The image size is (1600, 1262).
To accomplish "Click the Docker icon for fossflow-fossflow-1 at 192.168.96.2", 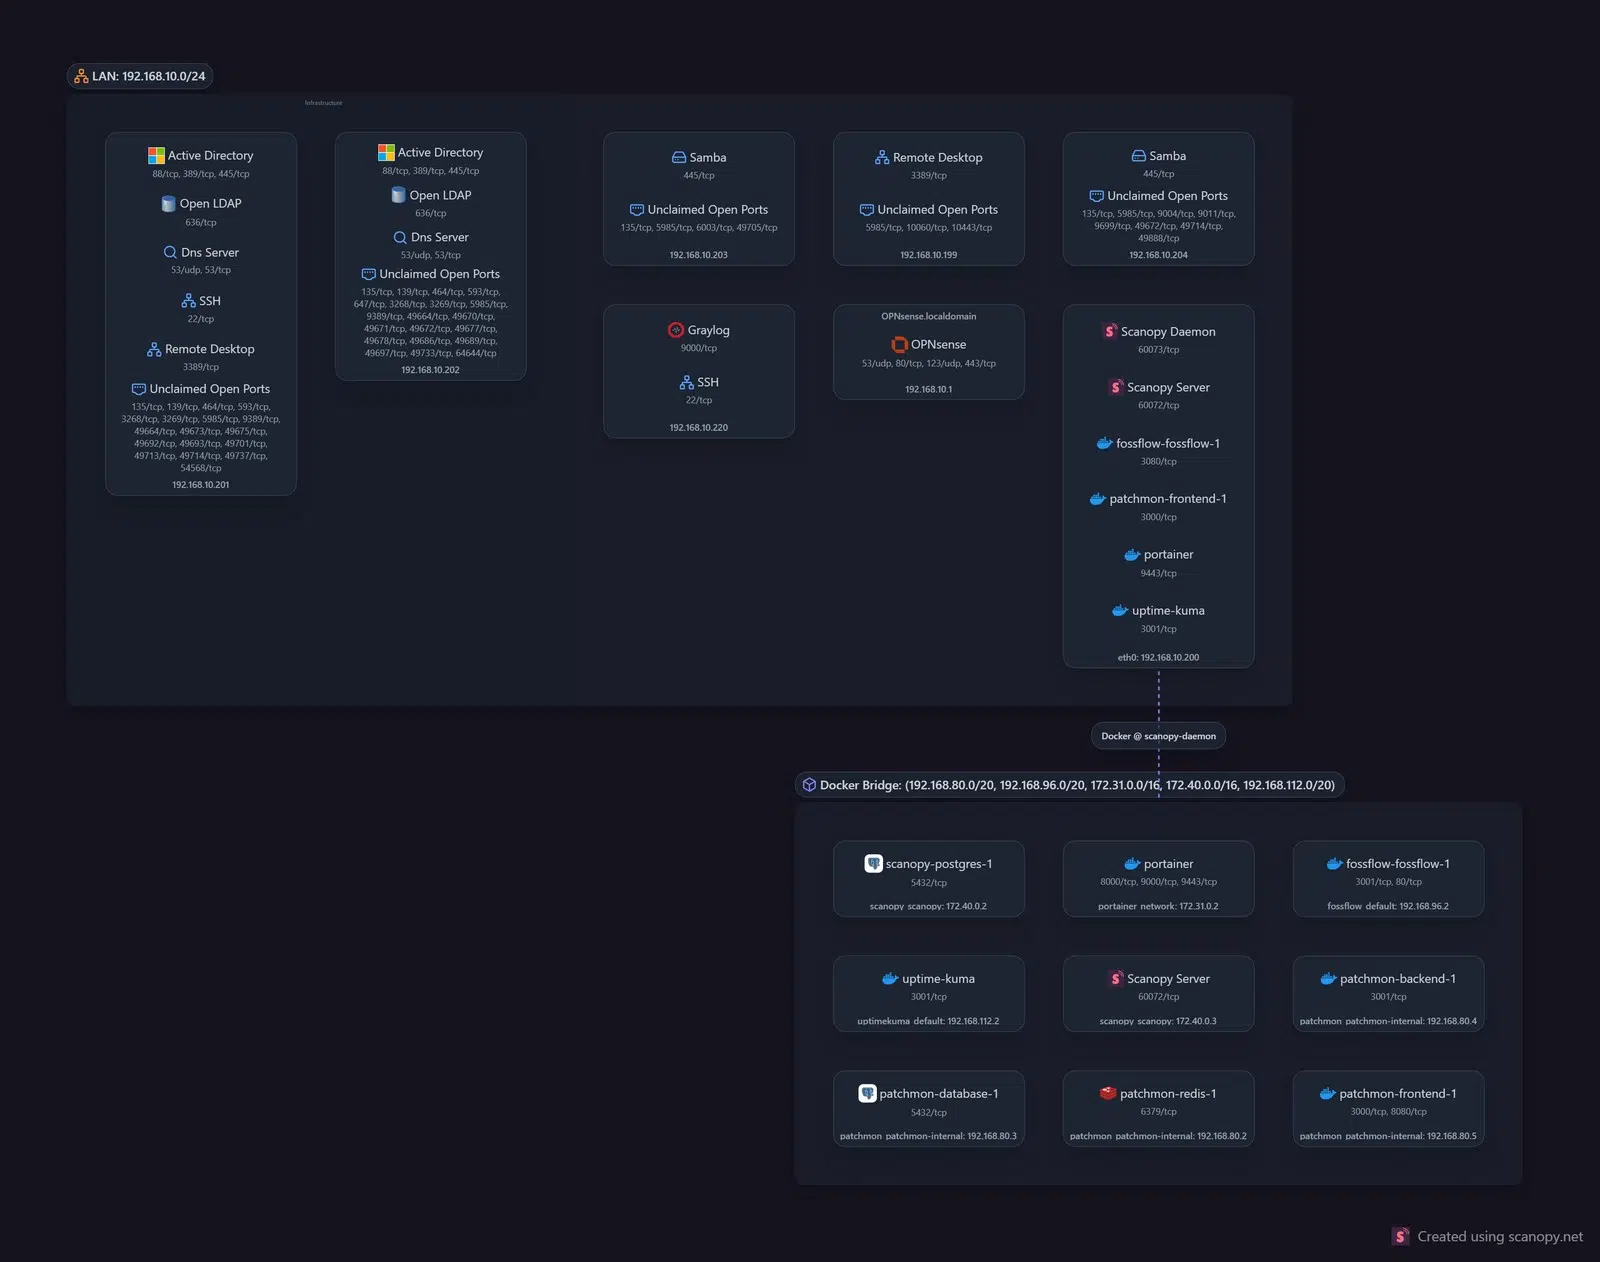I will [1334, 864].
